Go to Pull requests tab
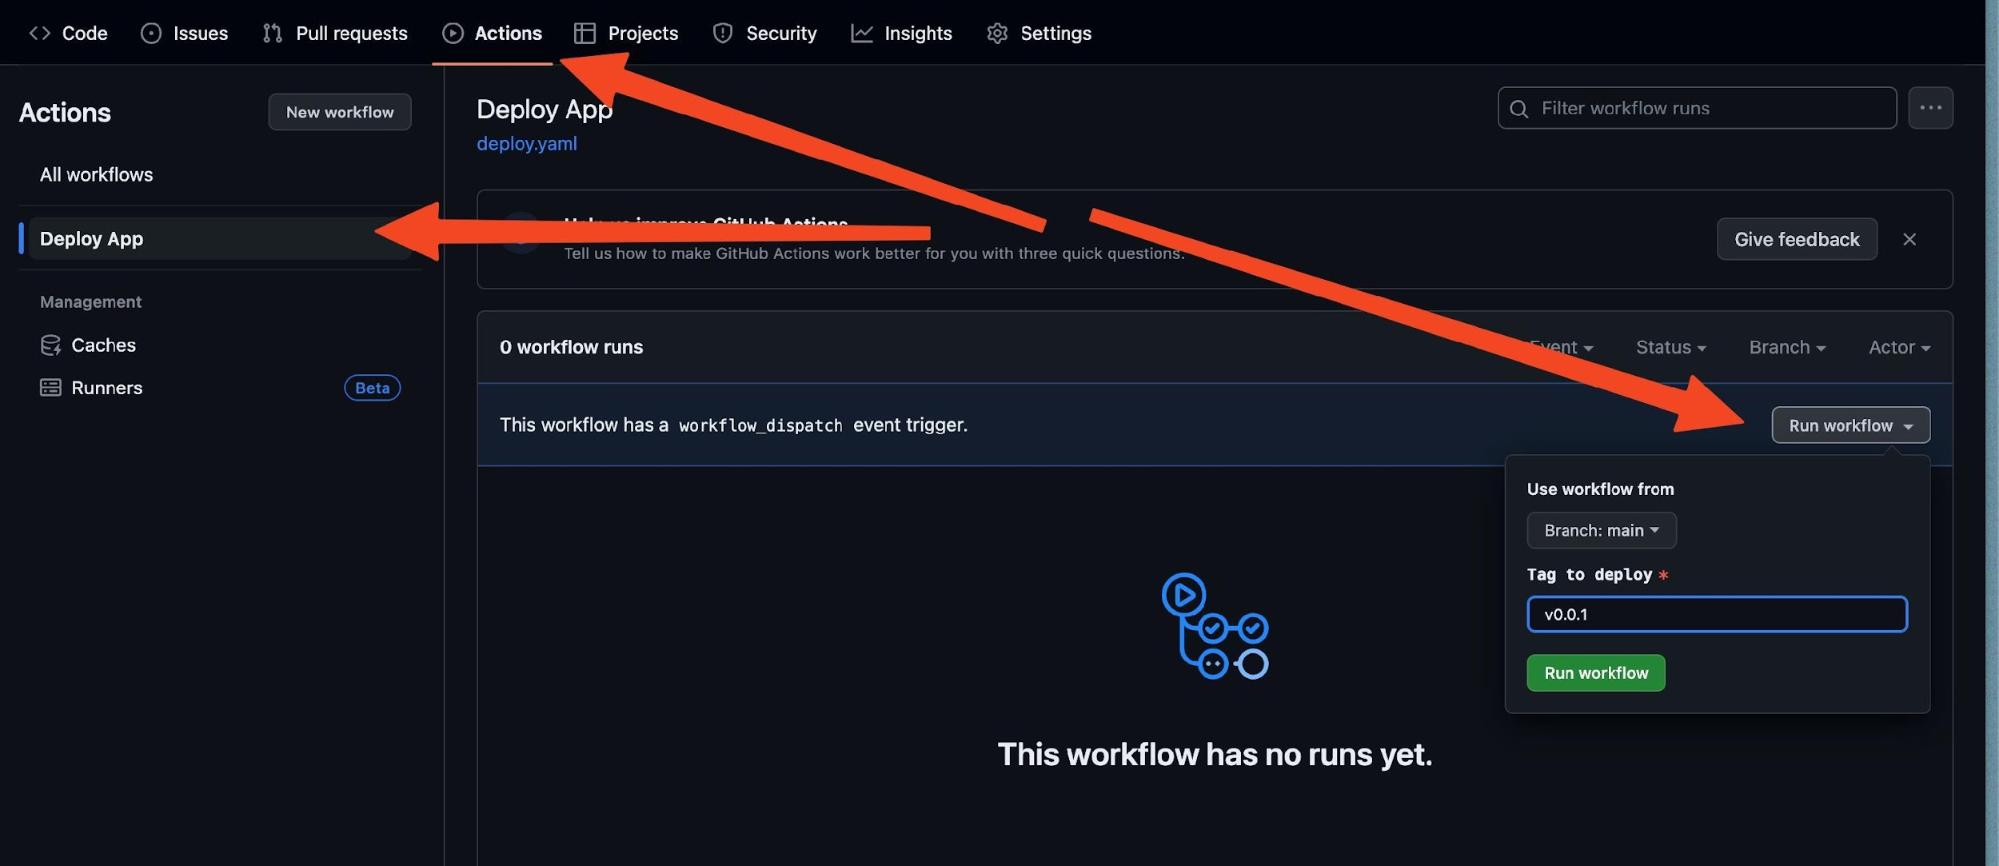Viewport: 1999px width, 866px height. (335, 33)
